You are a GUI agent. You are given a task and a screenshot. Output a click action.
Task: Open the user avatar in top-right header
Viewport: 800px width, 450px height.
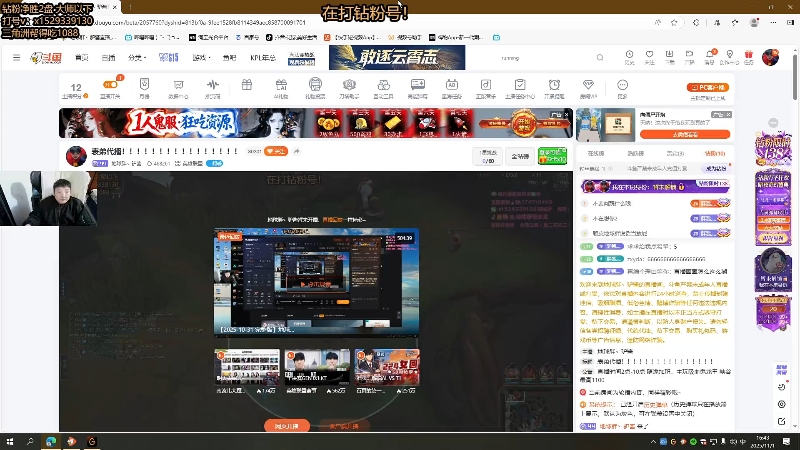point(770,57)
